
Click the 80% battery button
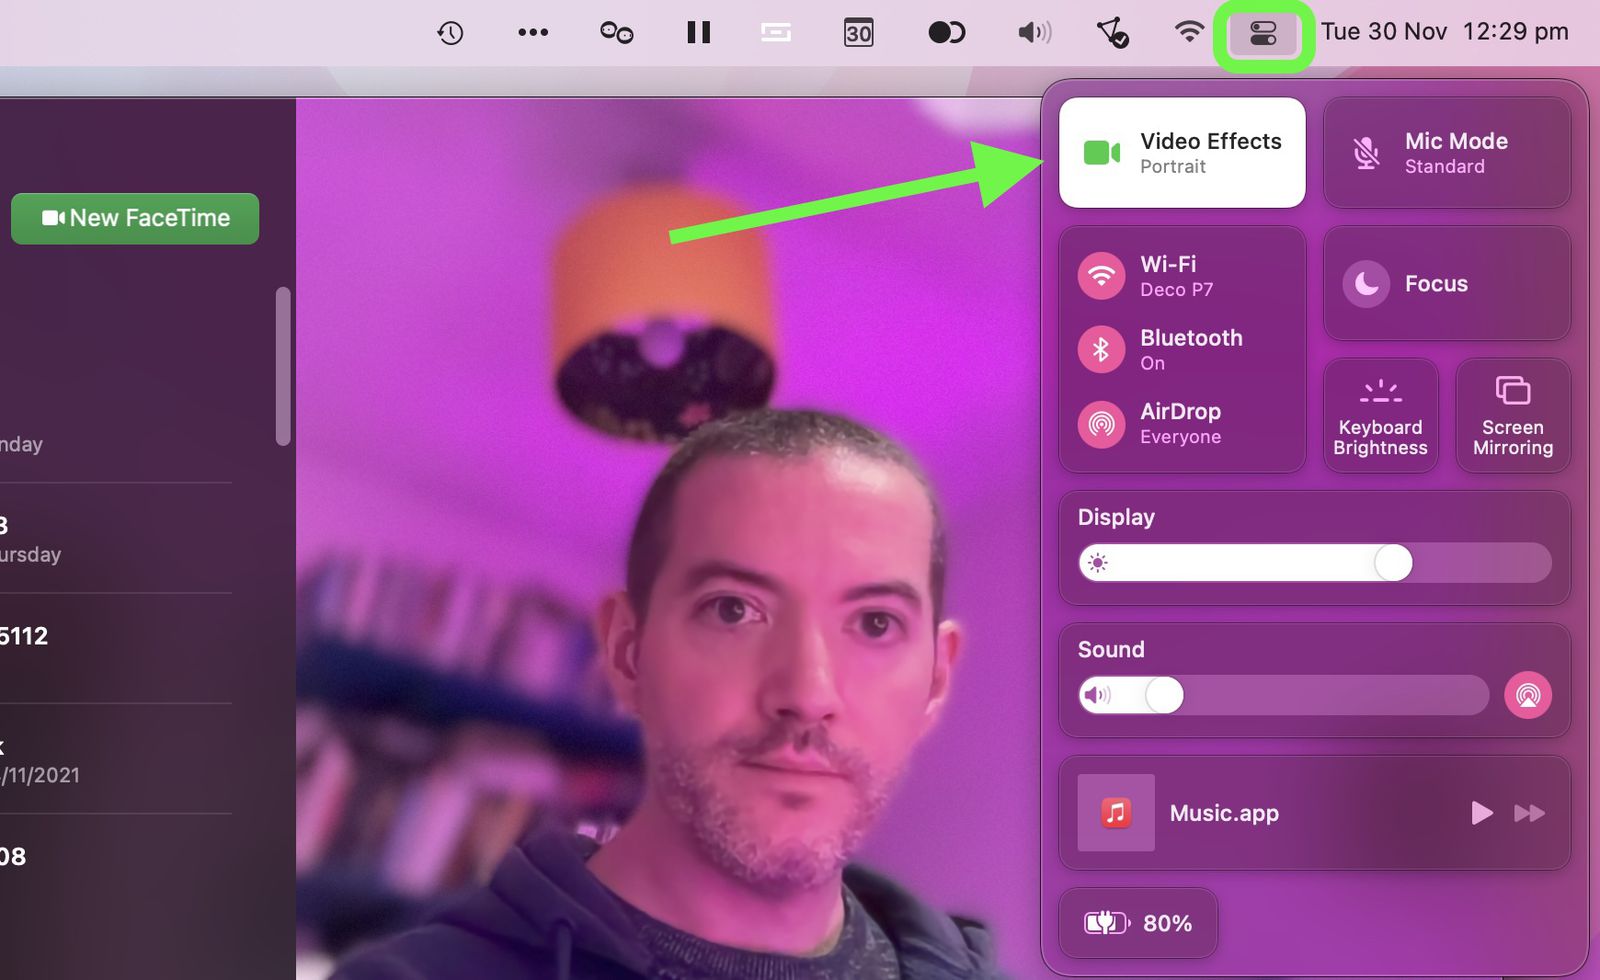pos(1139,923)
